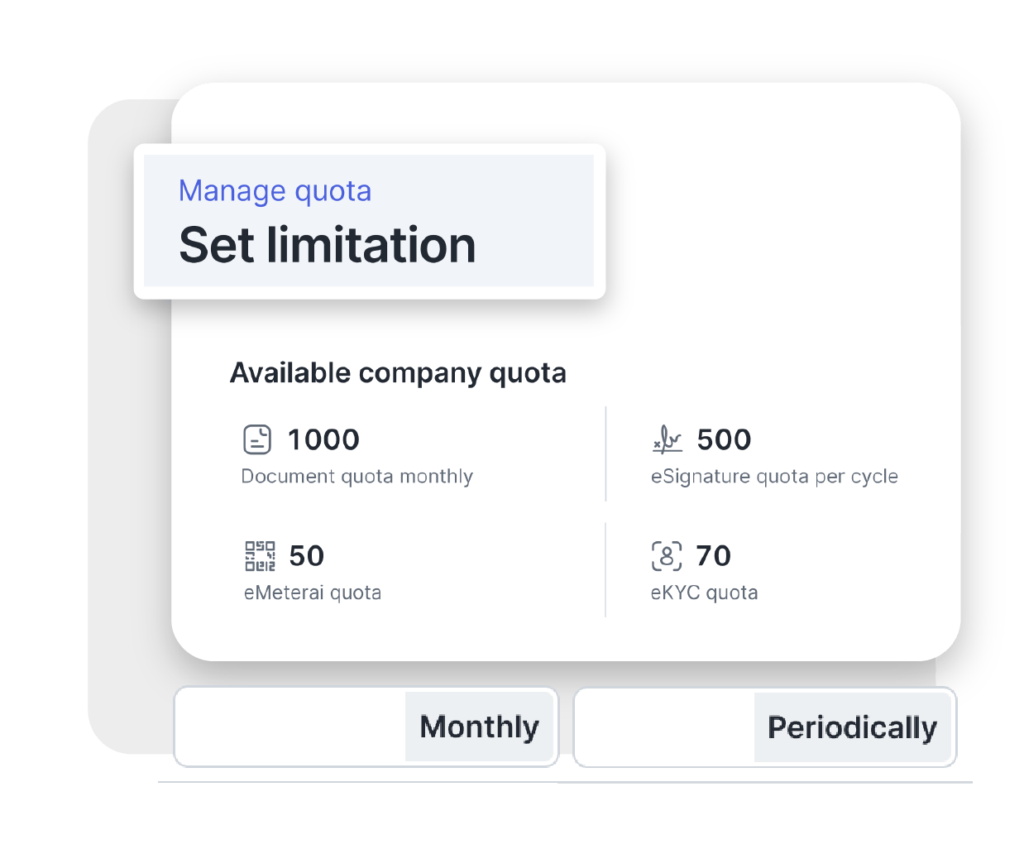Click the 70 eKYC quota value

(714, 556)
